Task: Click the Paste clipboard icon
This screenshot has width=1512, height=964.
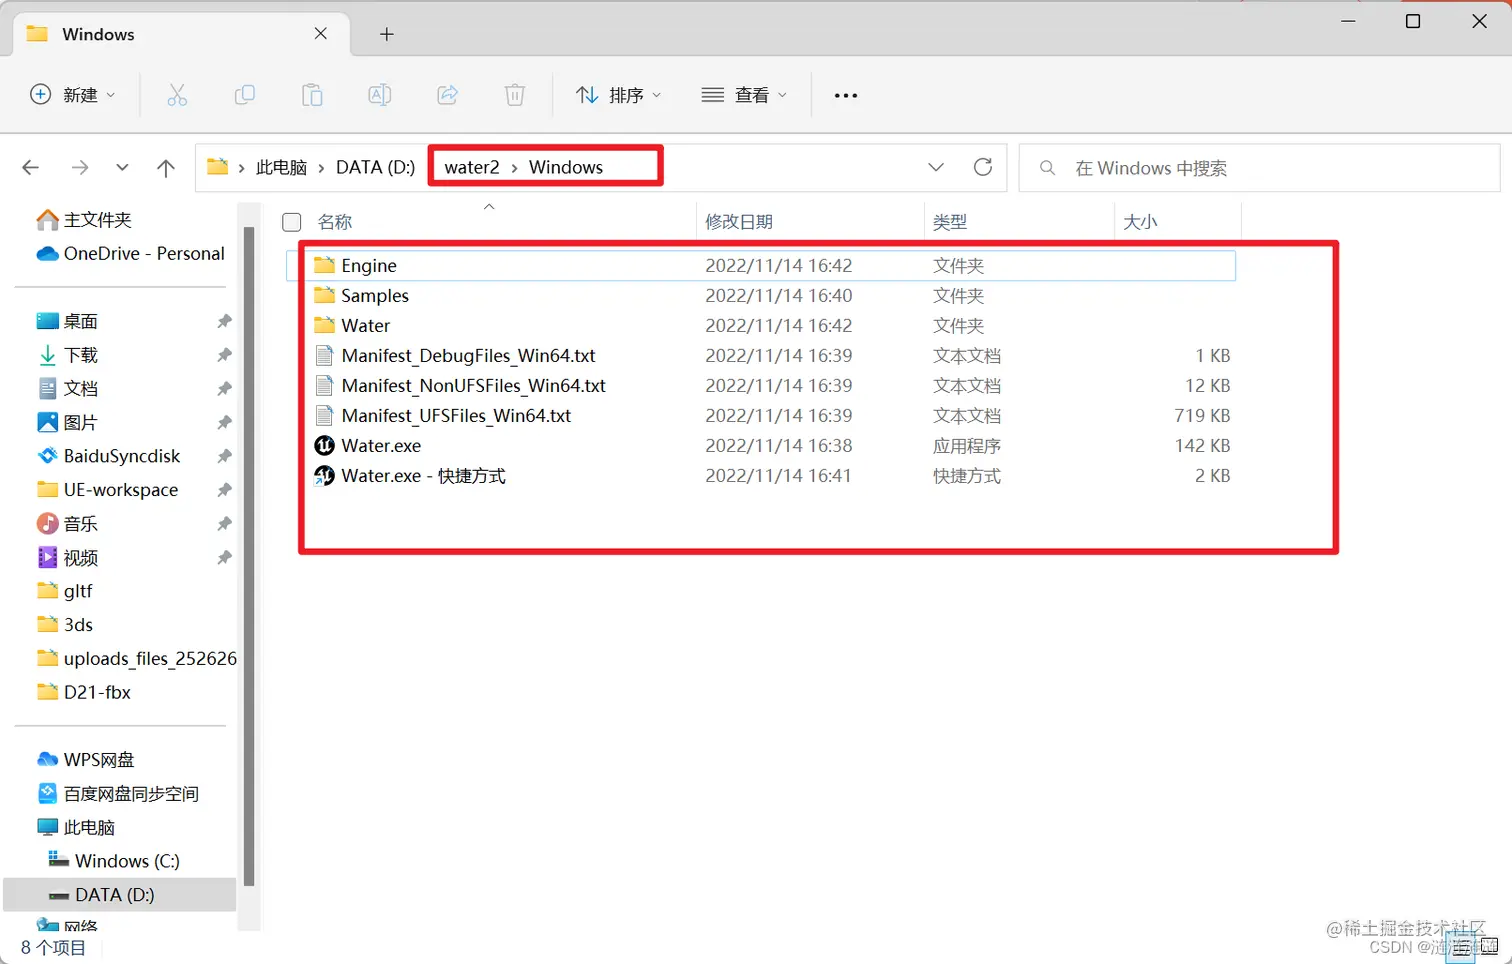Action: pos(312,95)
